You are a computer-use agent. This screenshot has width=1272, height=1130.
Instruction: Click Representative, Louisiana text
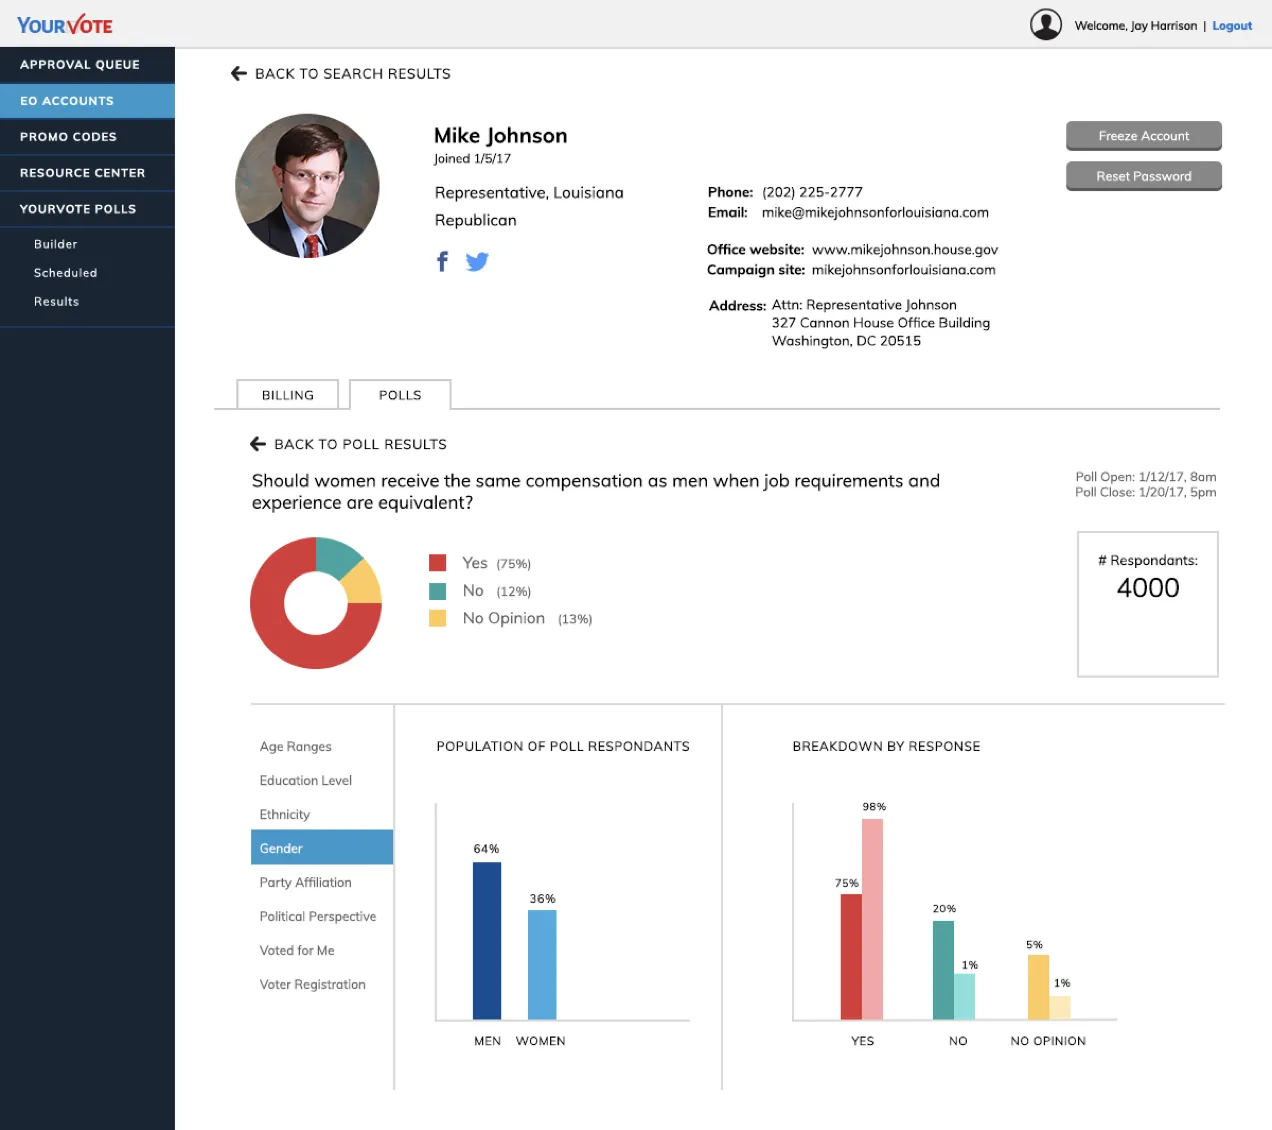pos(529,193)
